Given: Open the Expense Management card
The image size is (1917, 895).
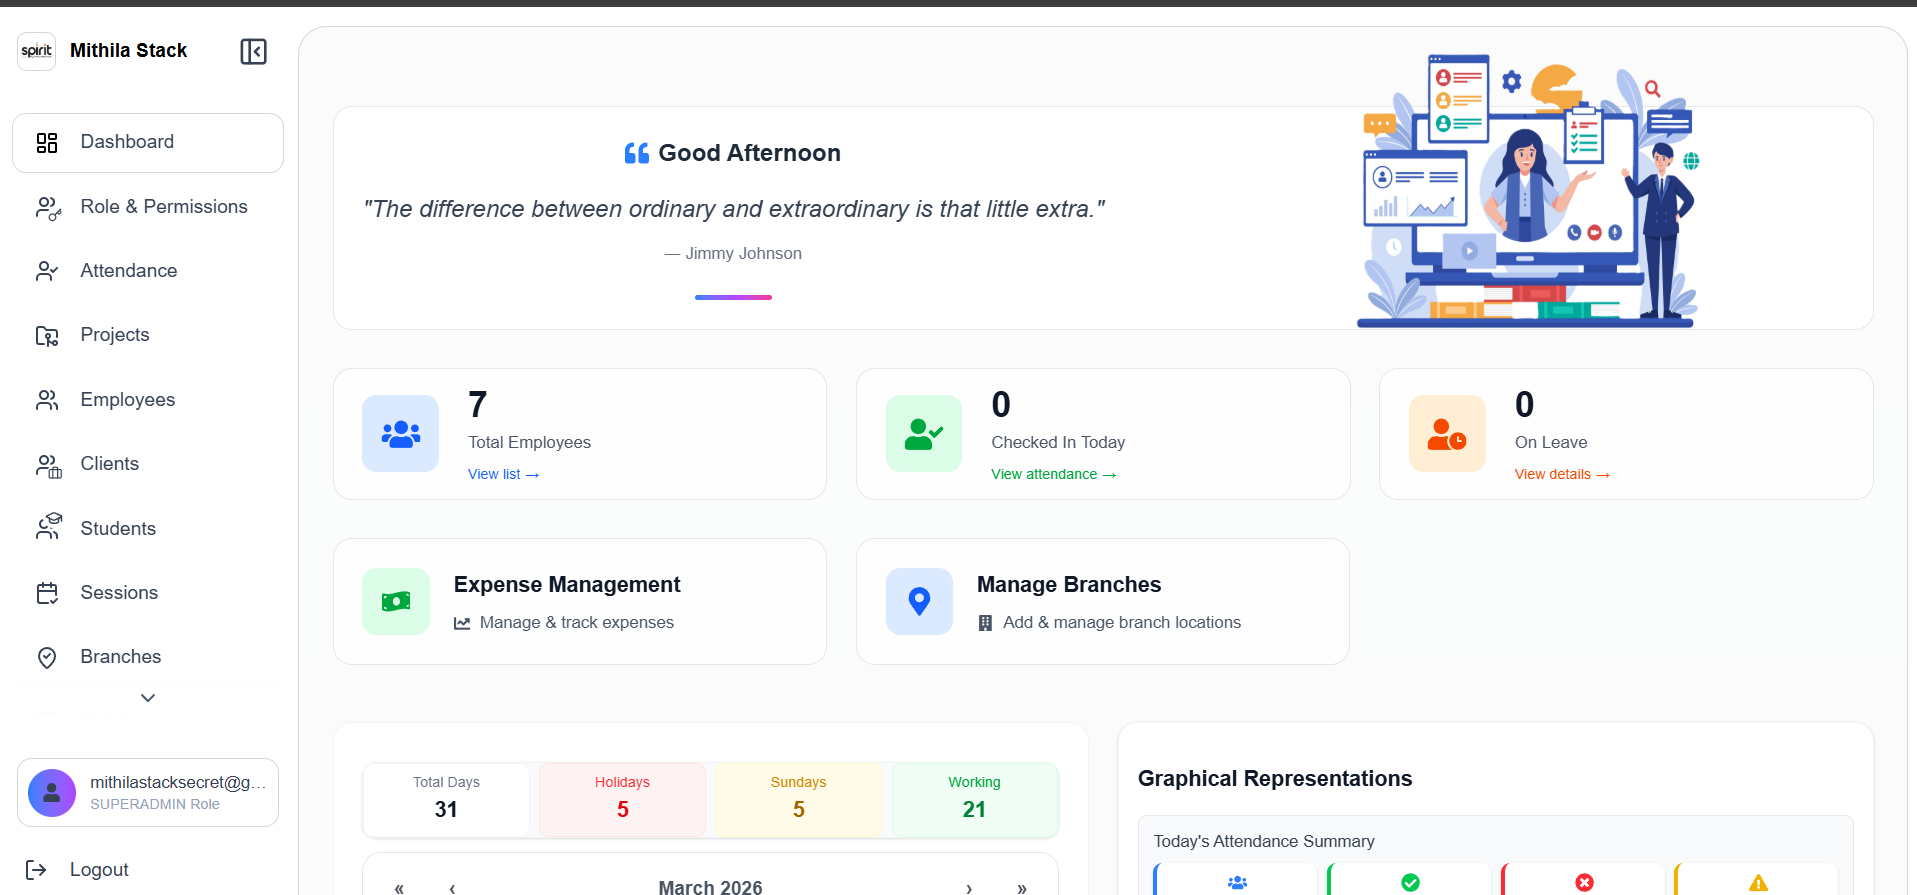Looking at the screenshot, I should pyautogui.click(x=580, y=602).
